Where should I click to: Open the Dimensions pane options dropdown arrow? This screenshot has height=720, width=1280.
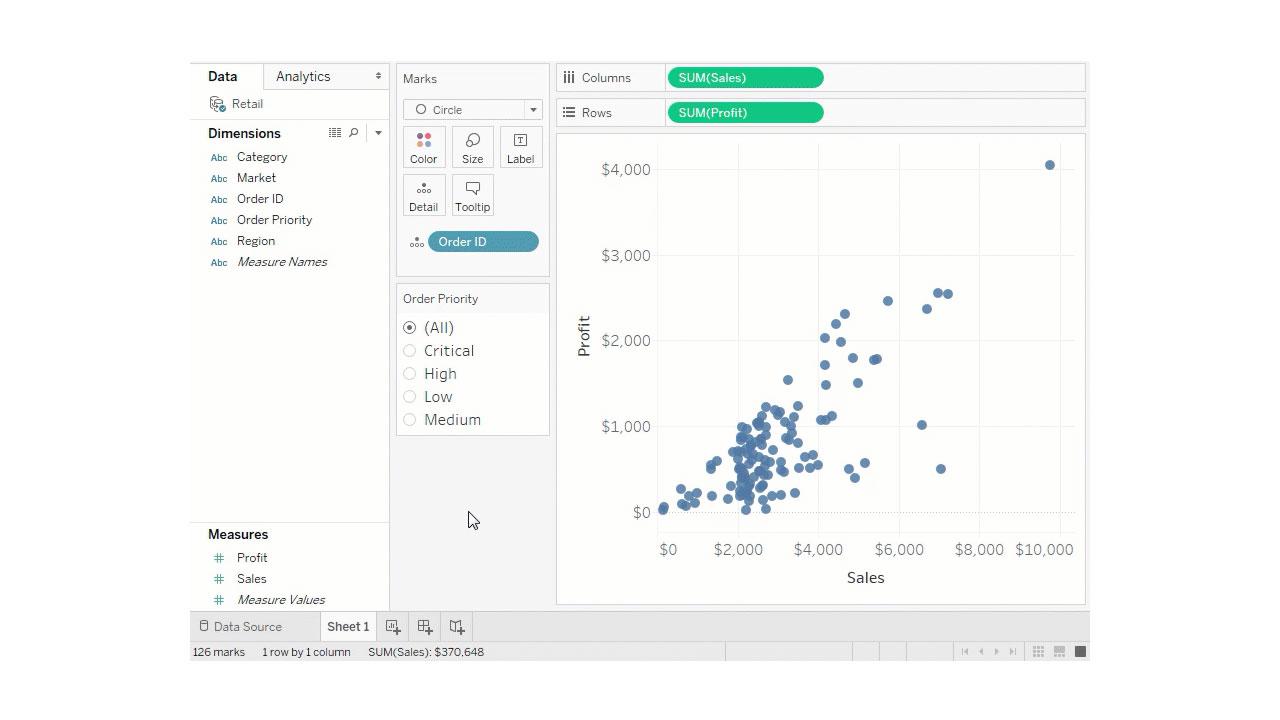coord(378,132)
